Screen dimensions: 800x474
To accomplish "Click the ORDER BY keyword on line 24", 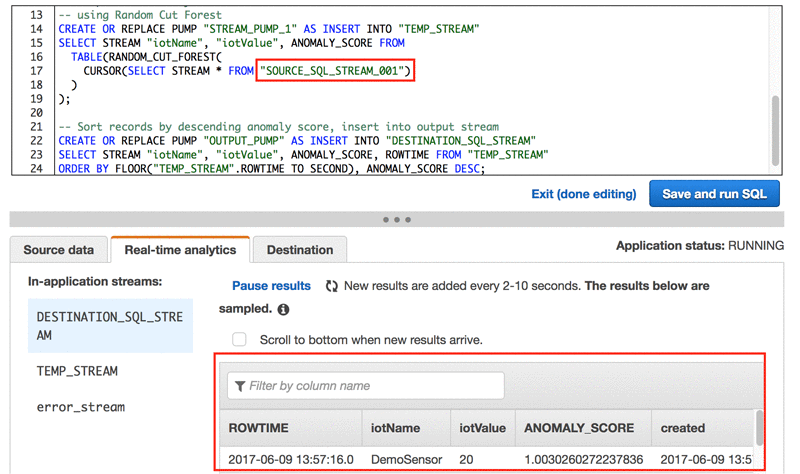I will (x=83, y=169).
